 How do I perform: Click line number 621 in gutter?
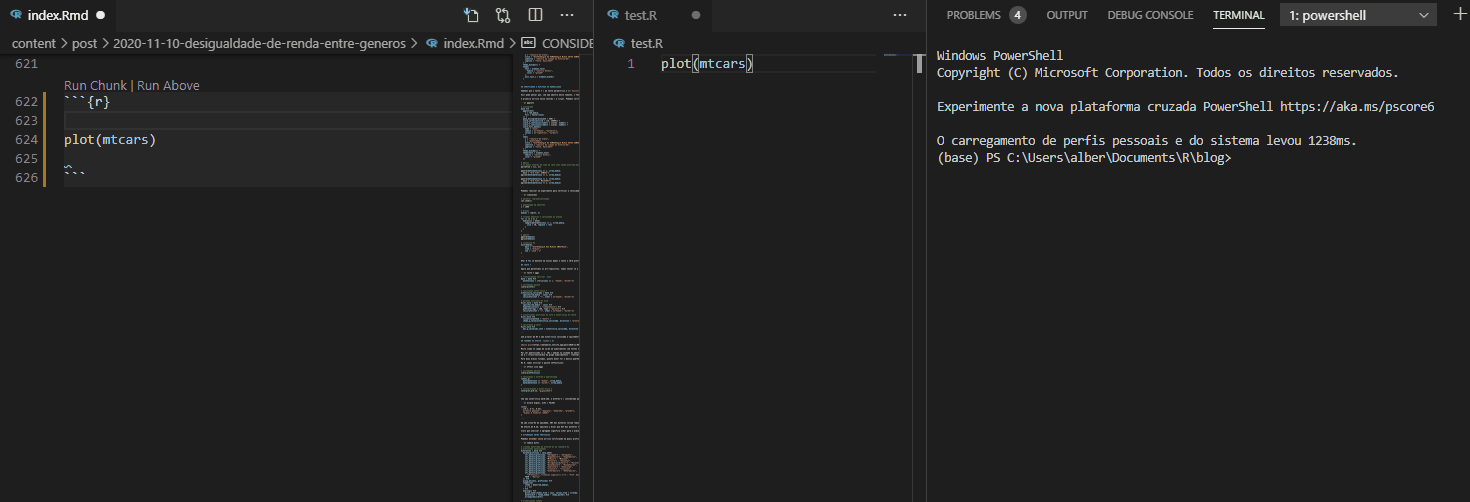coord(26,64)
